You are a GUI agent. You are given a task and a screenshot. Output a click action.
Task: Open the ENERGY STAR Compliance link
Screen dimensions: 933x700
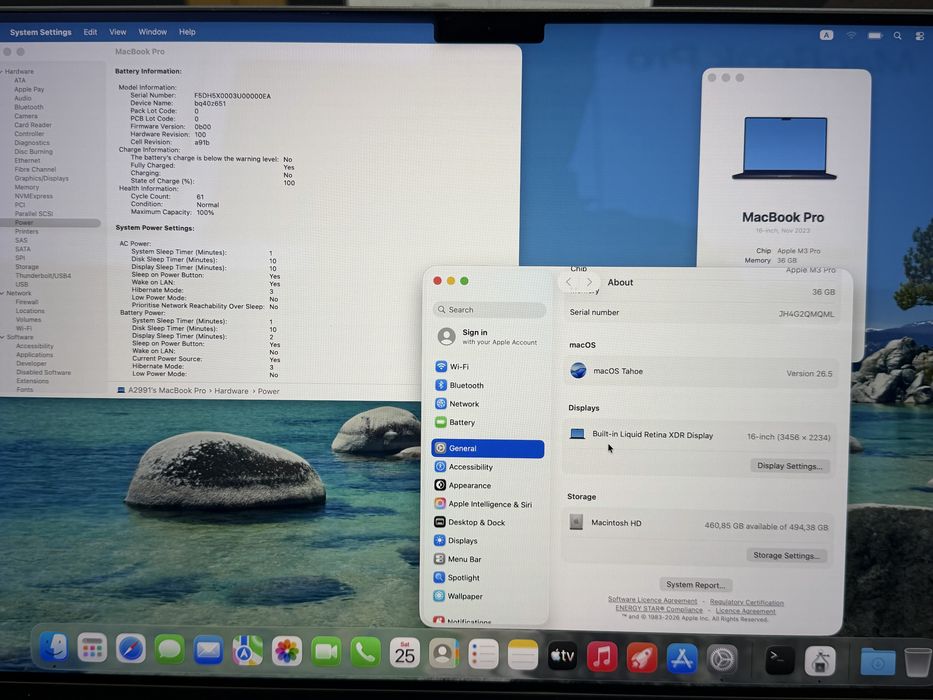pyautogui.click(x=659, y=608)
